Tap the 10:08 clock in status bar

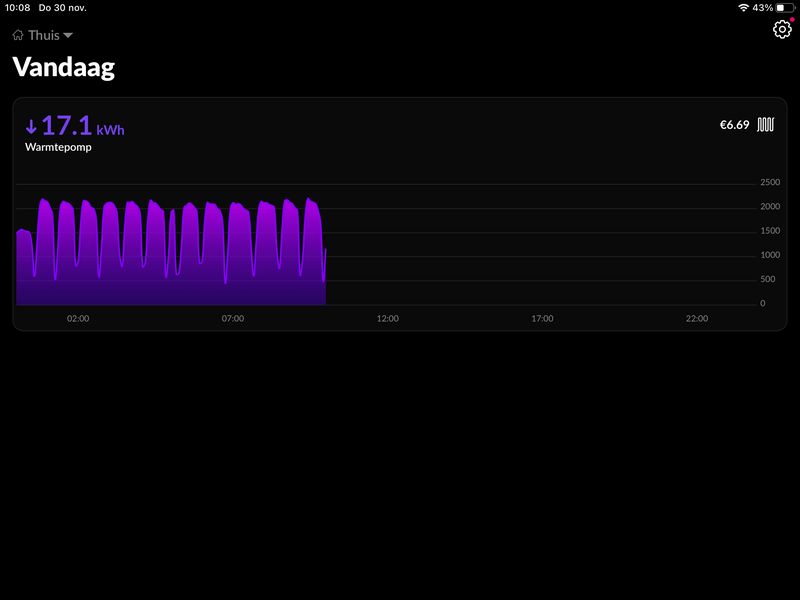17,8
